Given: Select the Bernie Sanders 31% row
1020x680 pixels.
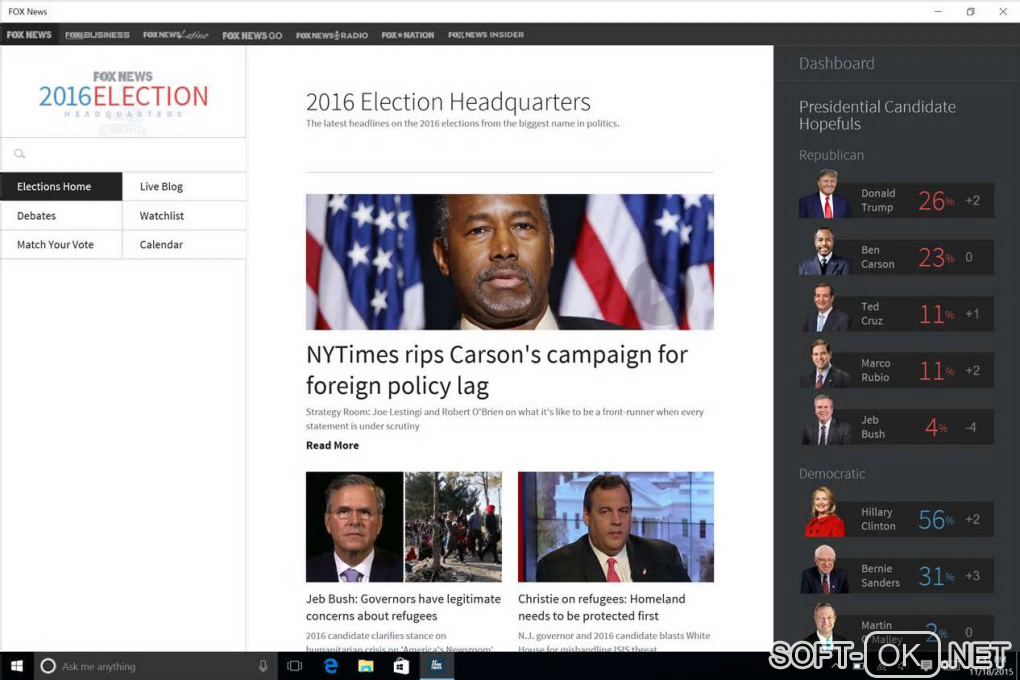Looking at the screenshot, I should [x=896, y=576].
